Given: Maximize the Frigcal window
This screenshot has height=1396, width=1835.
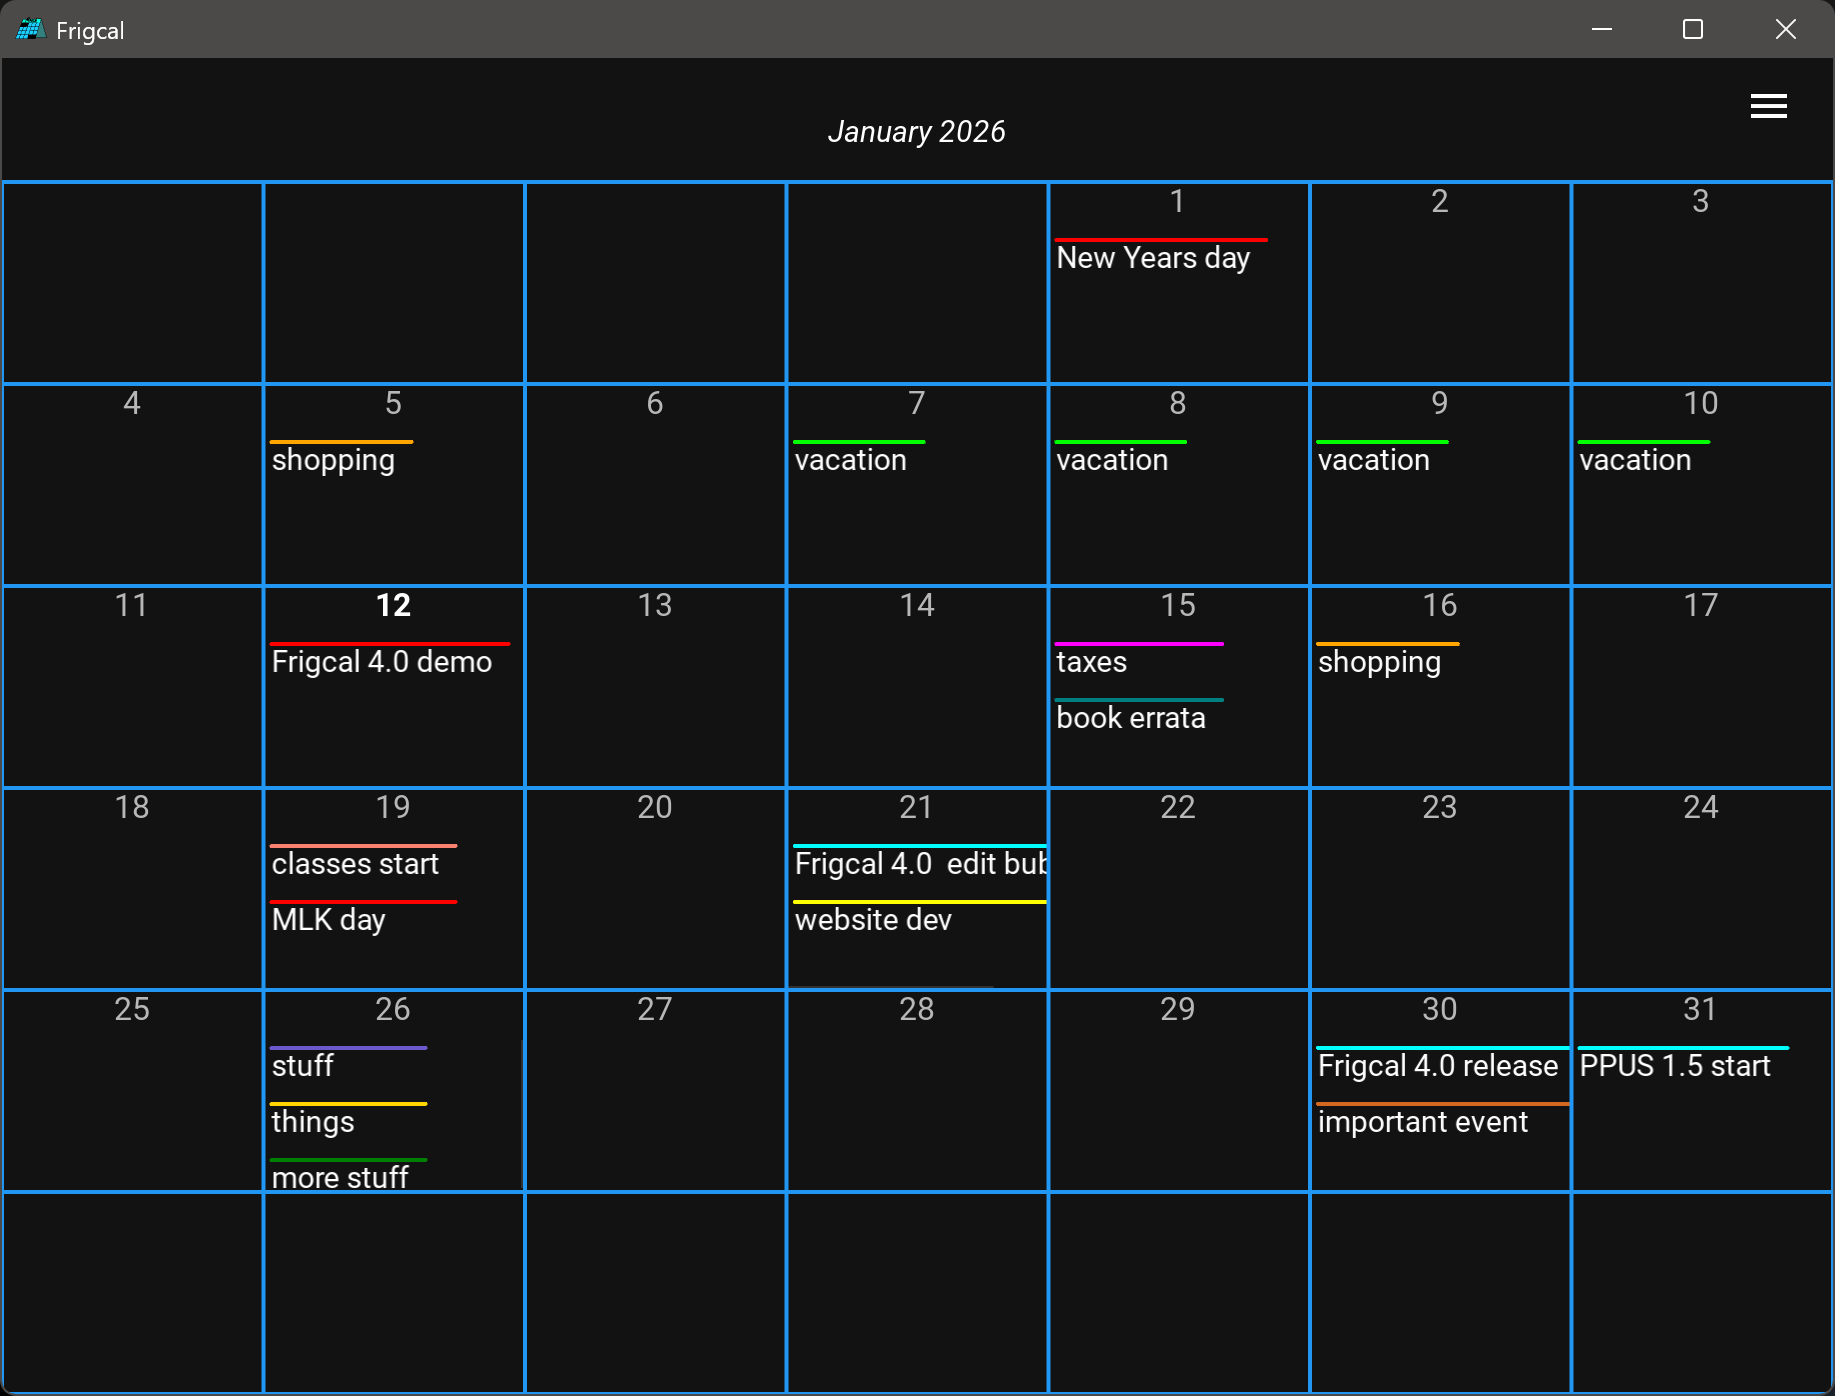Looking at the screenshot, I should 1692,30.
